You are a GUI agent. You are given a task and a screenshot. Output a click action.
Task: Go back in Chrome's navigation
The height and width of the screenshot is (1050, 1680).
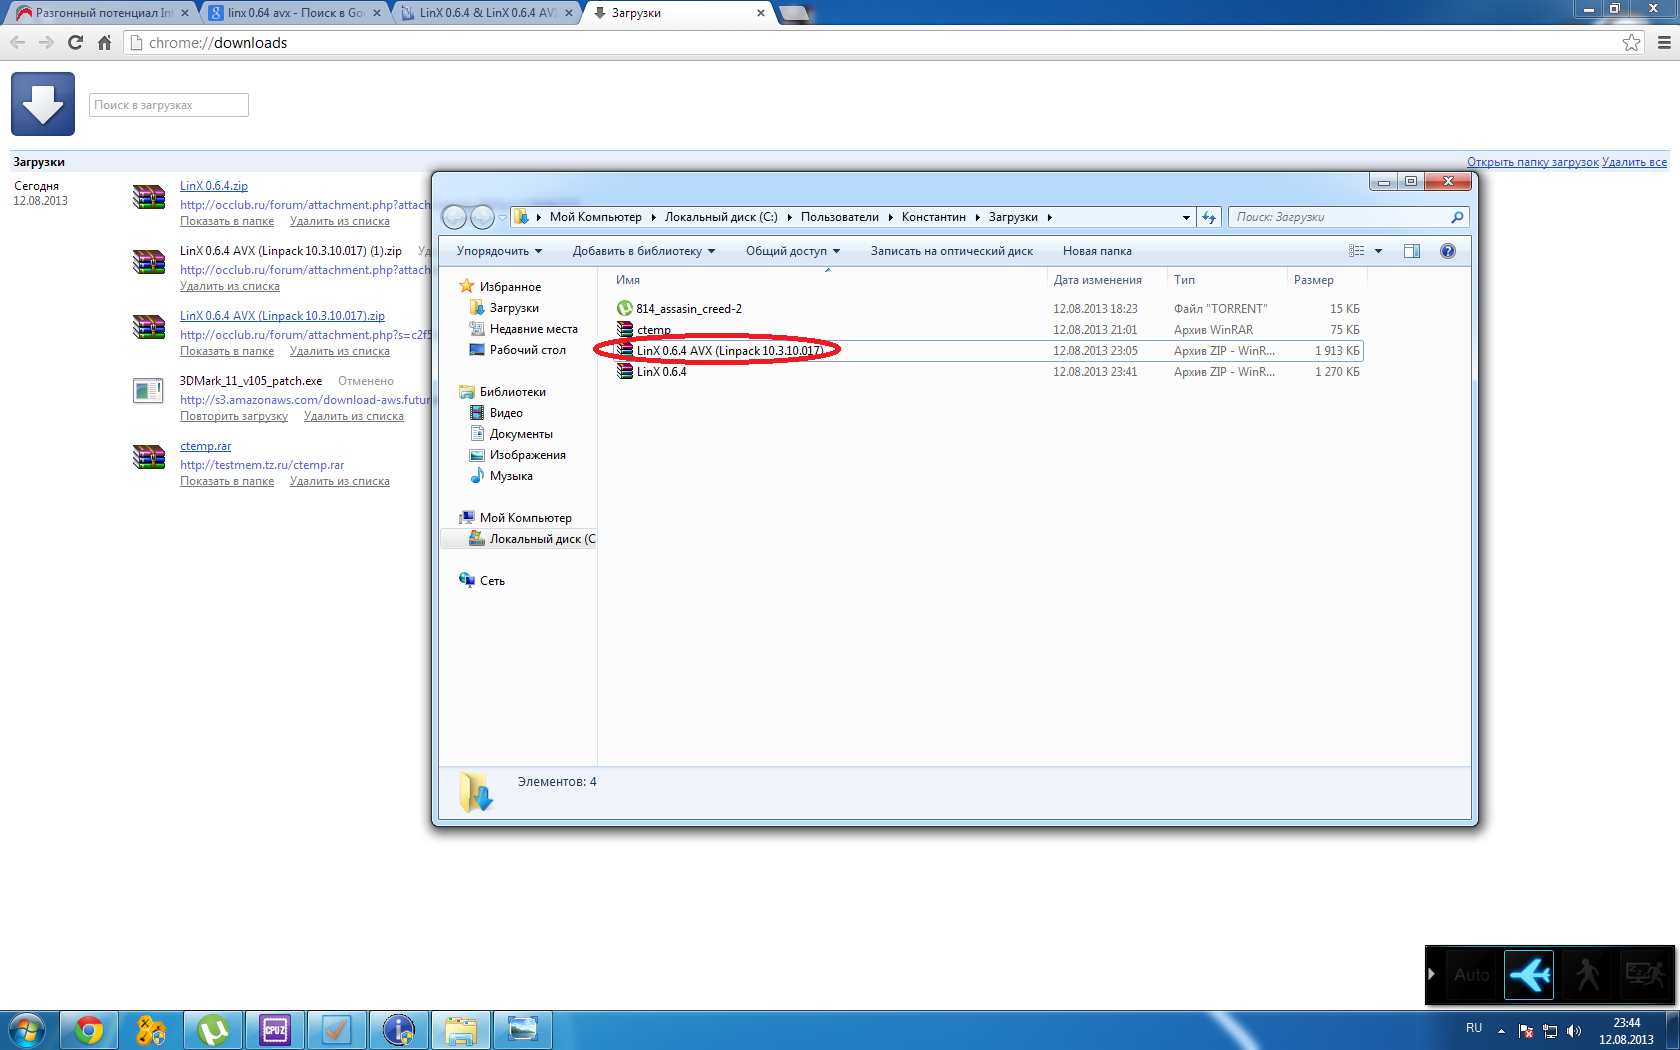coord(17,42)
